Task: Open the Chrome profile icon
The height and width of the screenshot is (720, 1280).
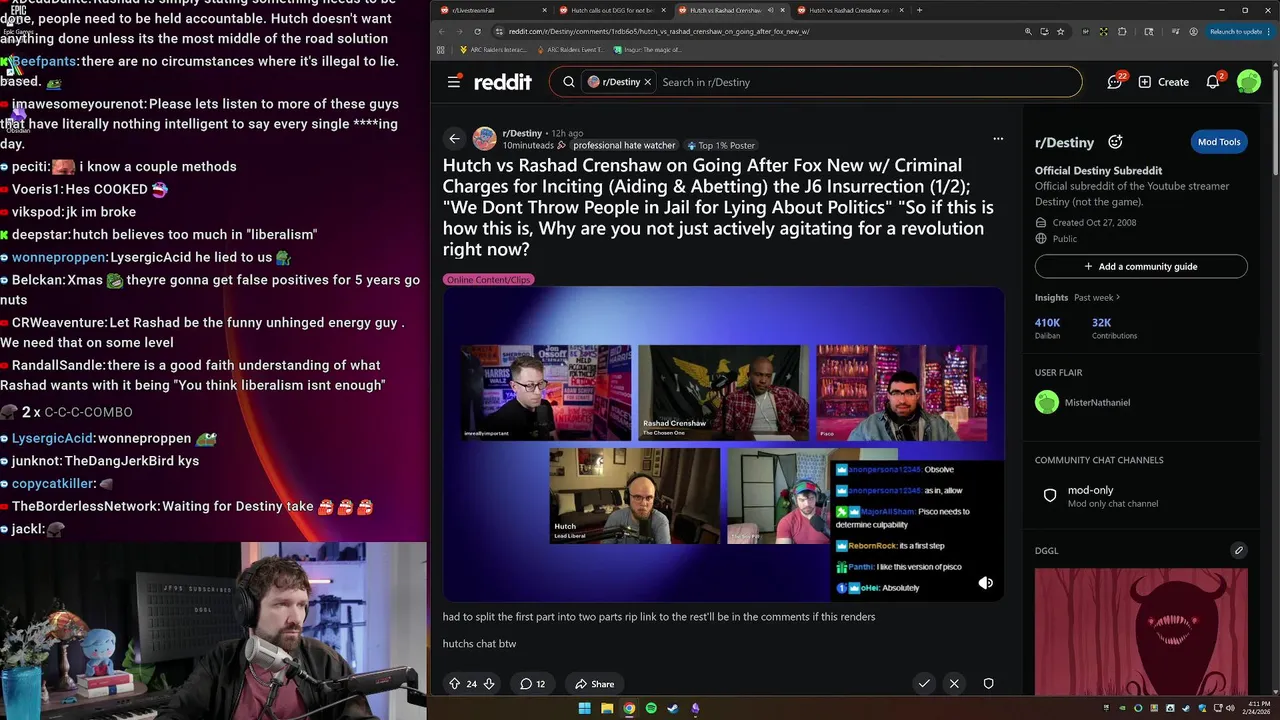Action: [x=1194, y=31]
